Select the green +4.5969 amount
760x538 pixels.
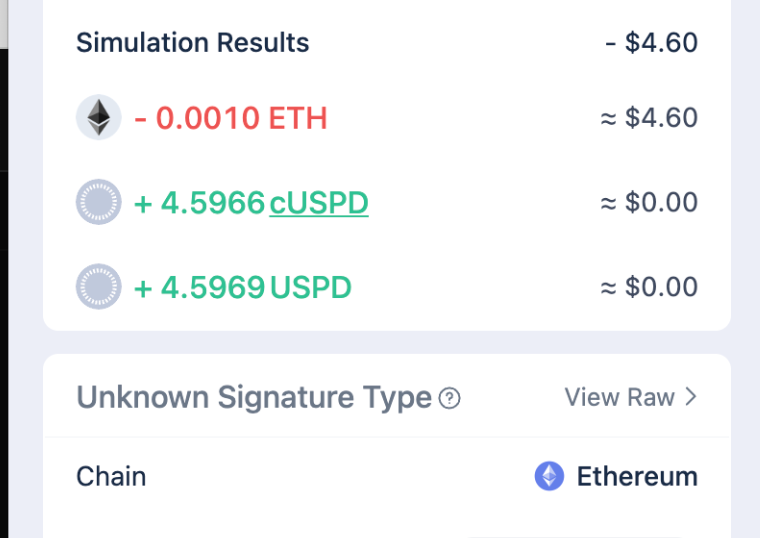[199, 288]
